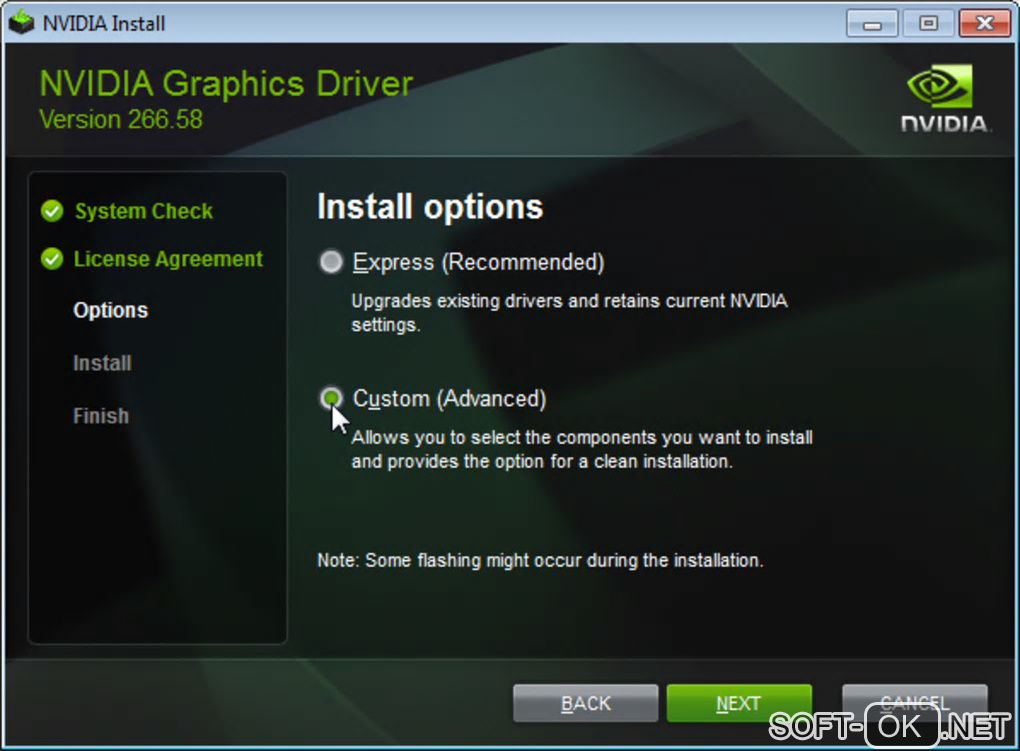Click 'Upgrades existing drivers' description text
This screenshot has width=1020, height=751.
pos(569,313)
